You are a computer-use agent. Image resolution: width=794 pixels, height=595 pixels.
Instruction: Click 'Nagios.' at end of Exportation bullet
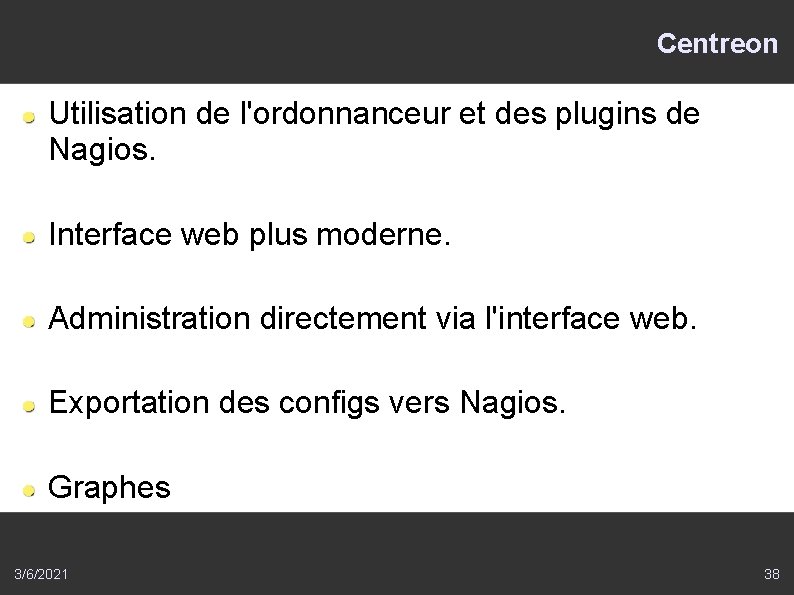(x=514, y=404)
